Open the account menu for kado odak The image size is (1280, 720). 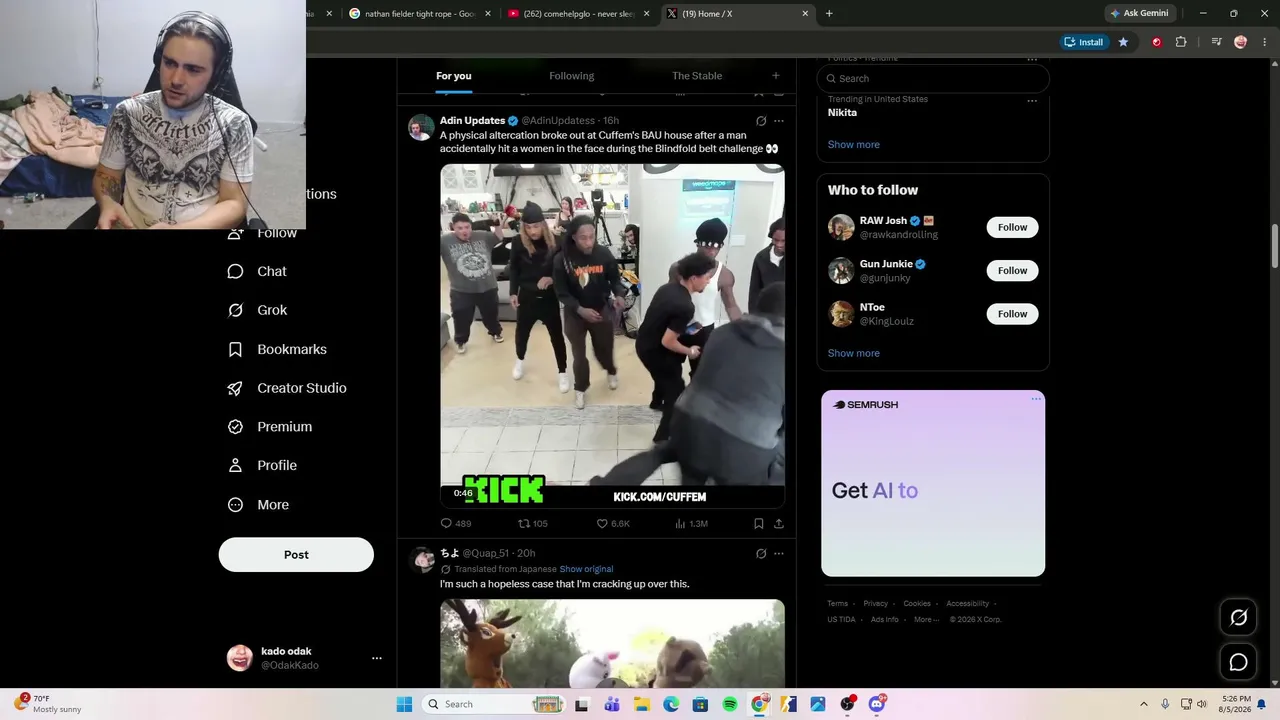(377, 658)
